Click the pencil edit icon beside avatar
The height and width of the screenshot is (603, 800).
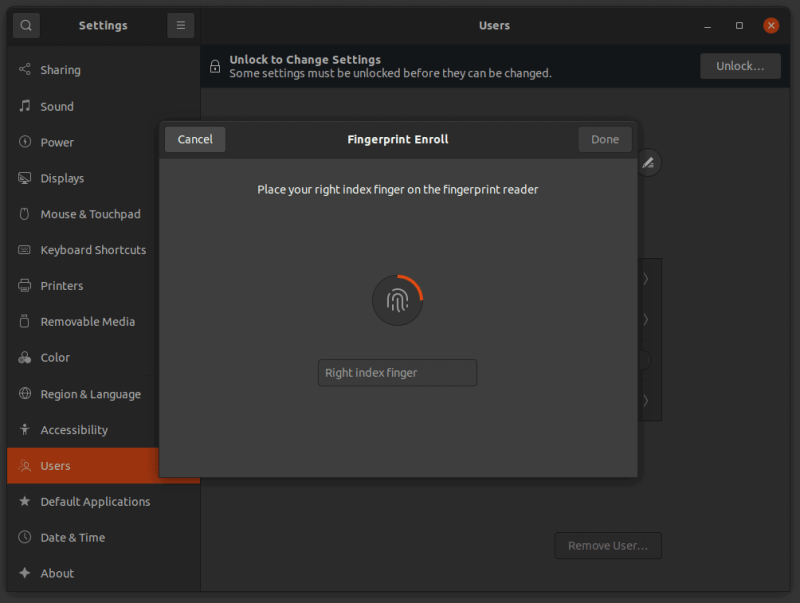648,162
